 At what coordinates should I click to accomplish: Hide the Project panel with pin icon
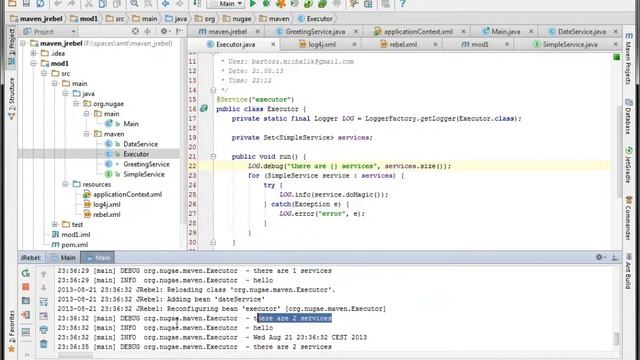pos(179,31)
